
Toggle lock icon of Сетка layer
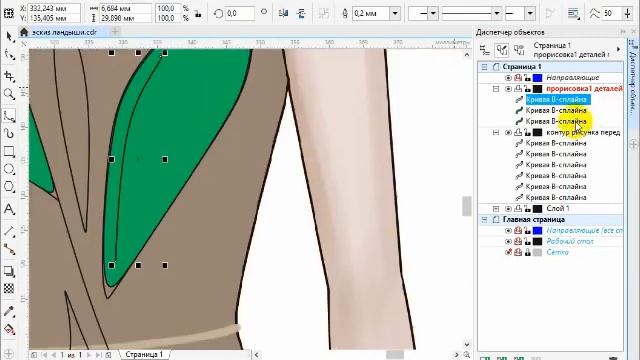pos(528,252)
